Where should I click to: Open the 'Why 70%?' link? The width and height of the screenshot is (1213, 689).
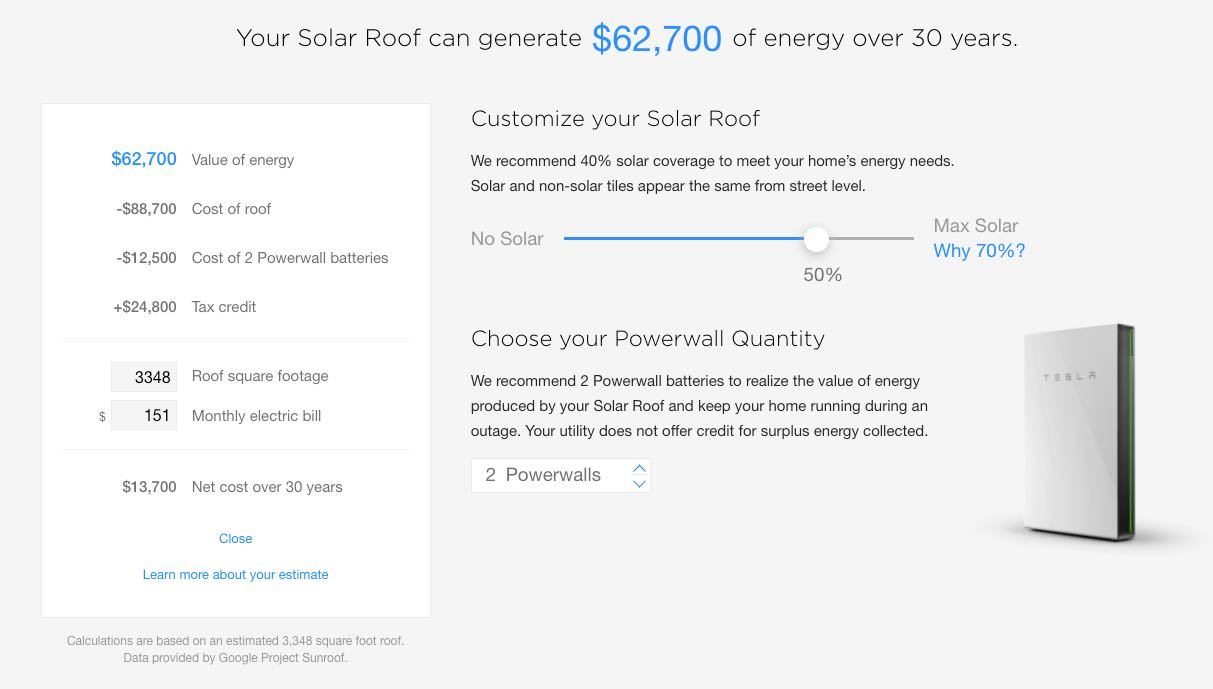(979, 251)
